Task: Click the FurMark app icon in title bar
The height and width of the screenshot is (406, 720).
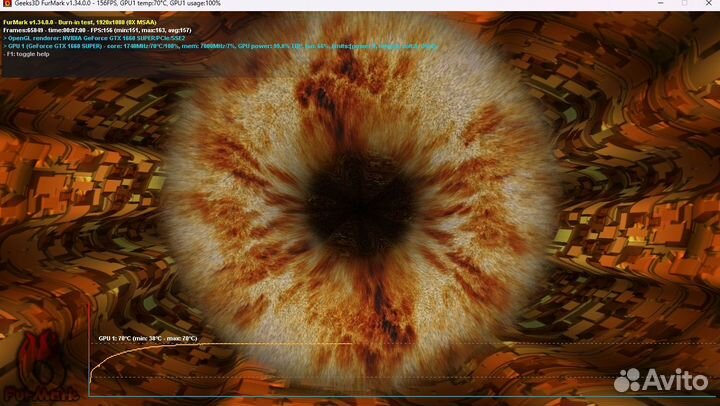Action: (x=6, y=3)
